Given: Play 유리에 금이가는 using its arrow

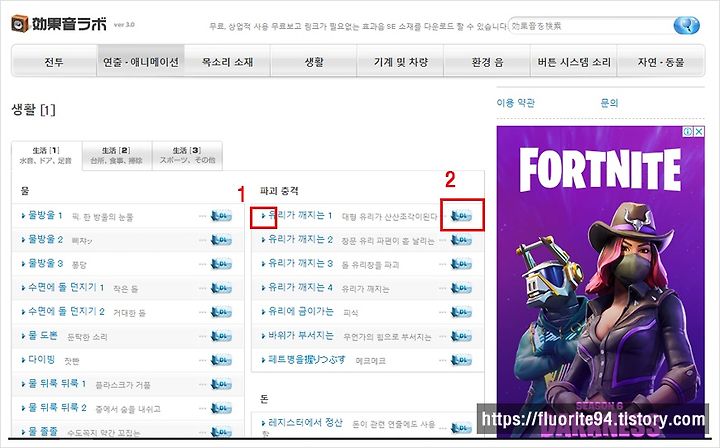Looking at the screenshot, I should pyautogui.click(x=264, y=312).
